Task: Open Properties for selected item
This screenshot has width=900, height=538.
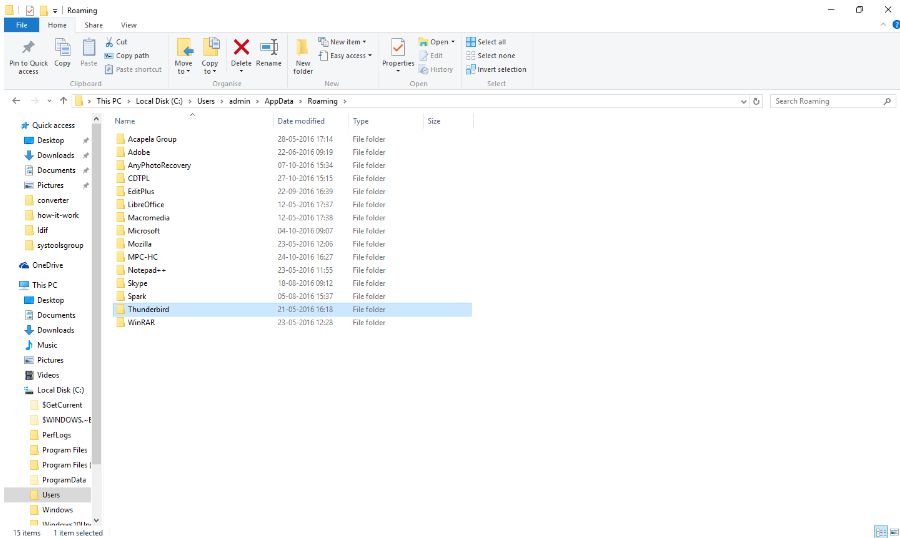Action: coord(398,55)
